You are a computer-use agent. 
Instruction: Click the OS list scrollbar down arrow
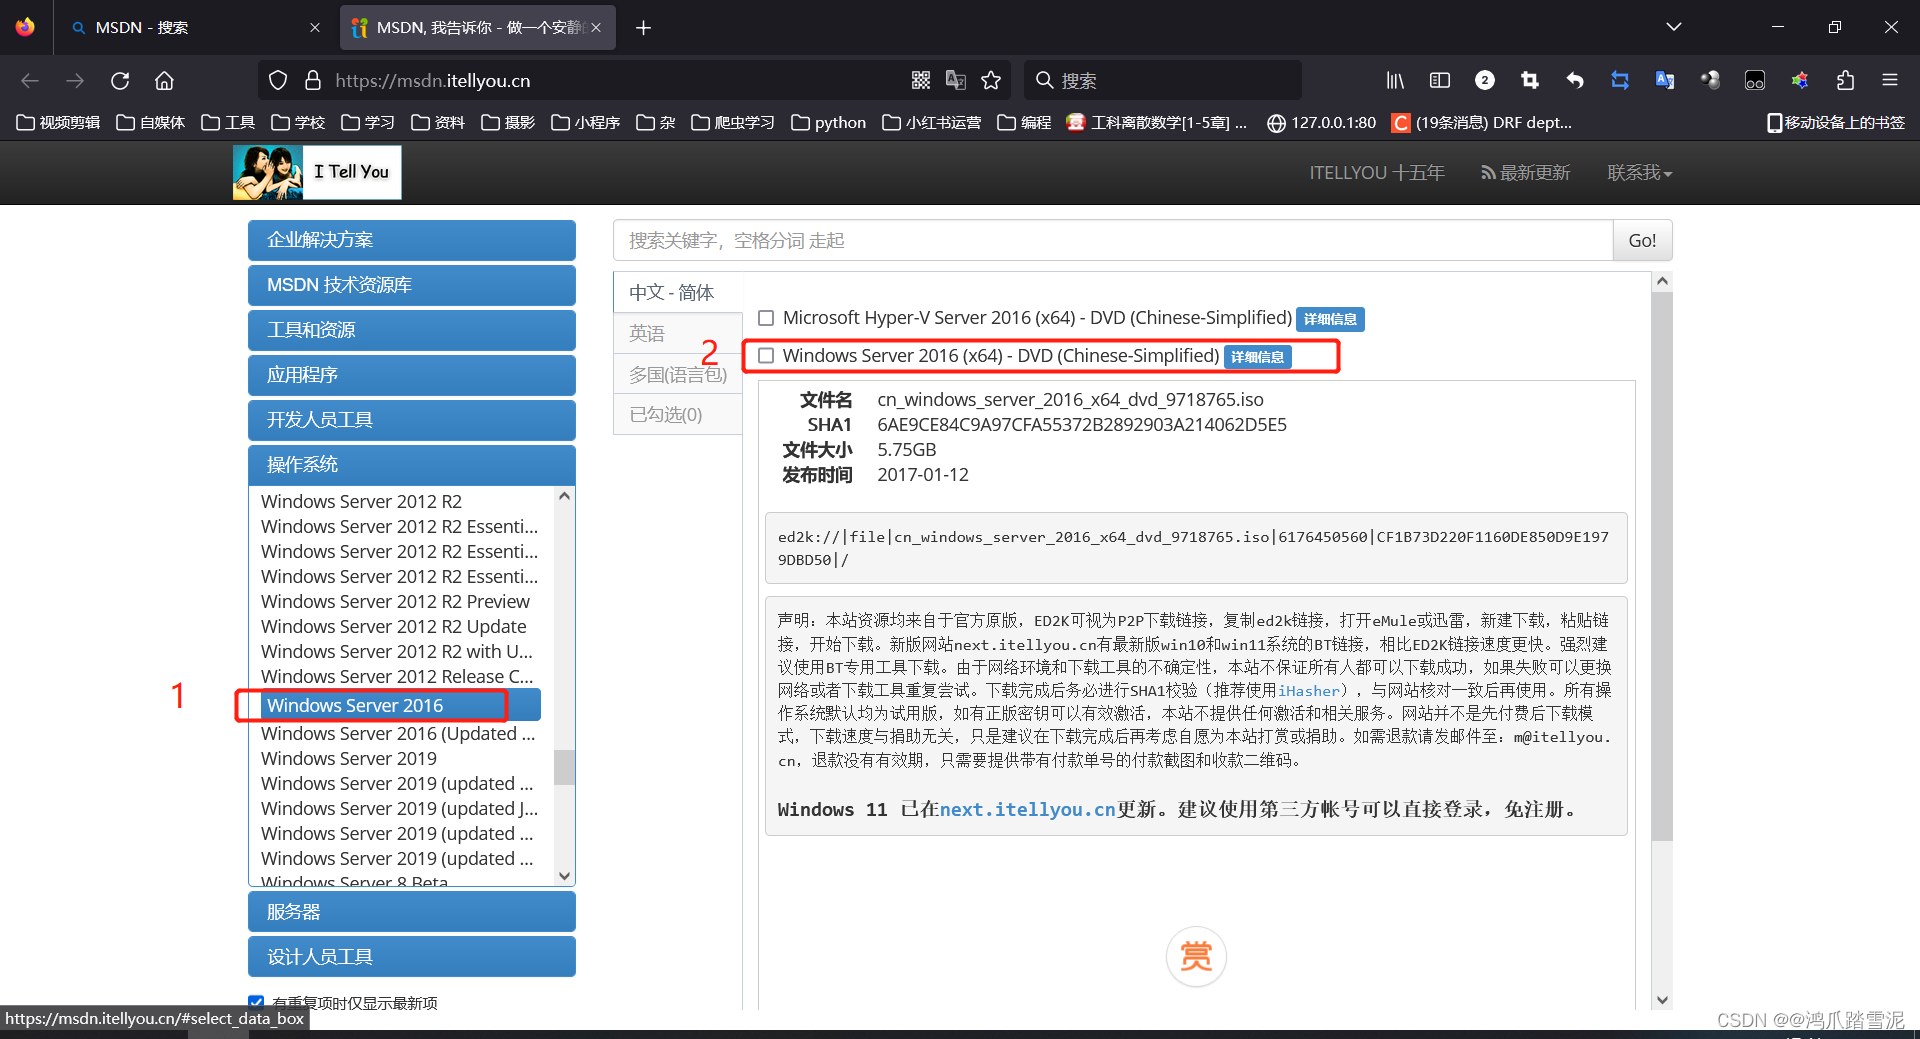564,875
